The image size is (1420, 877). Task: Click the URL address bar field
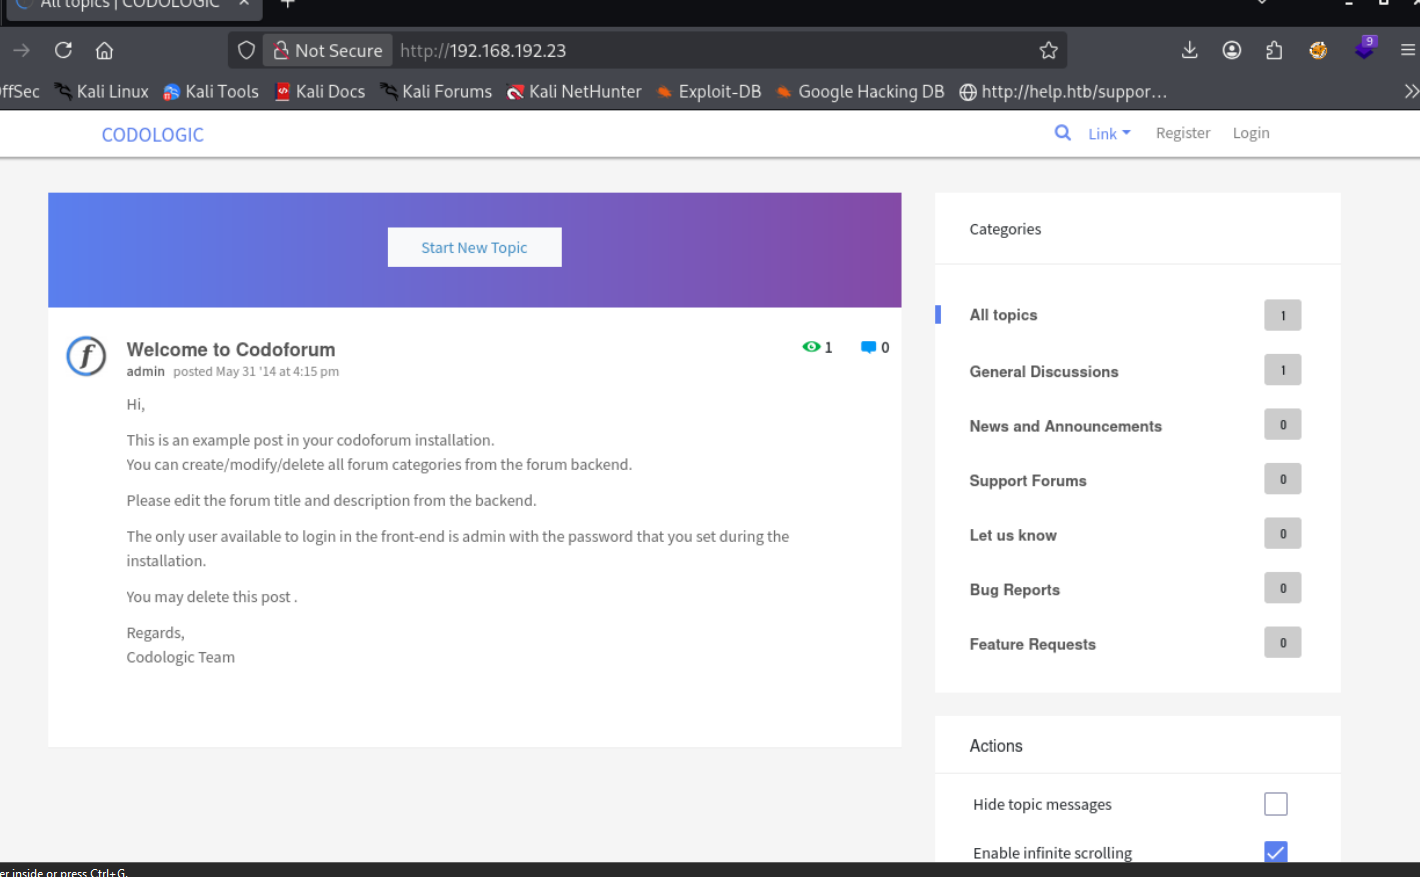pyautogui.click(x=700, y=50)
